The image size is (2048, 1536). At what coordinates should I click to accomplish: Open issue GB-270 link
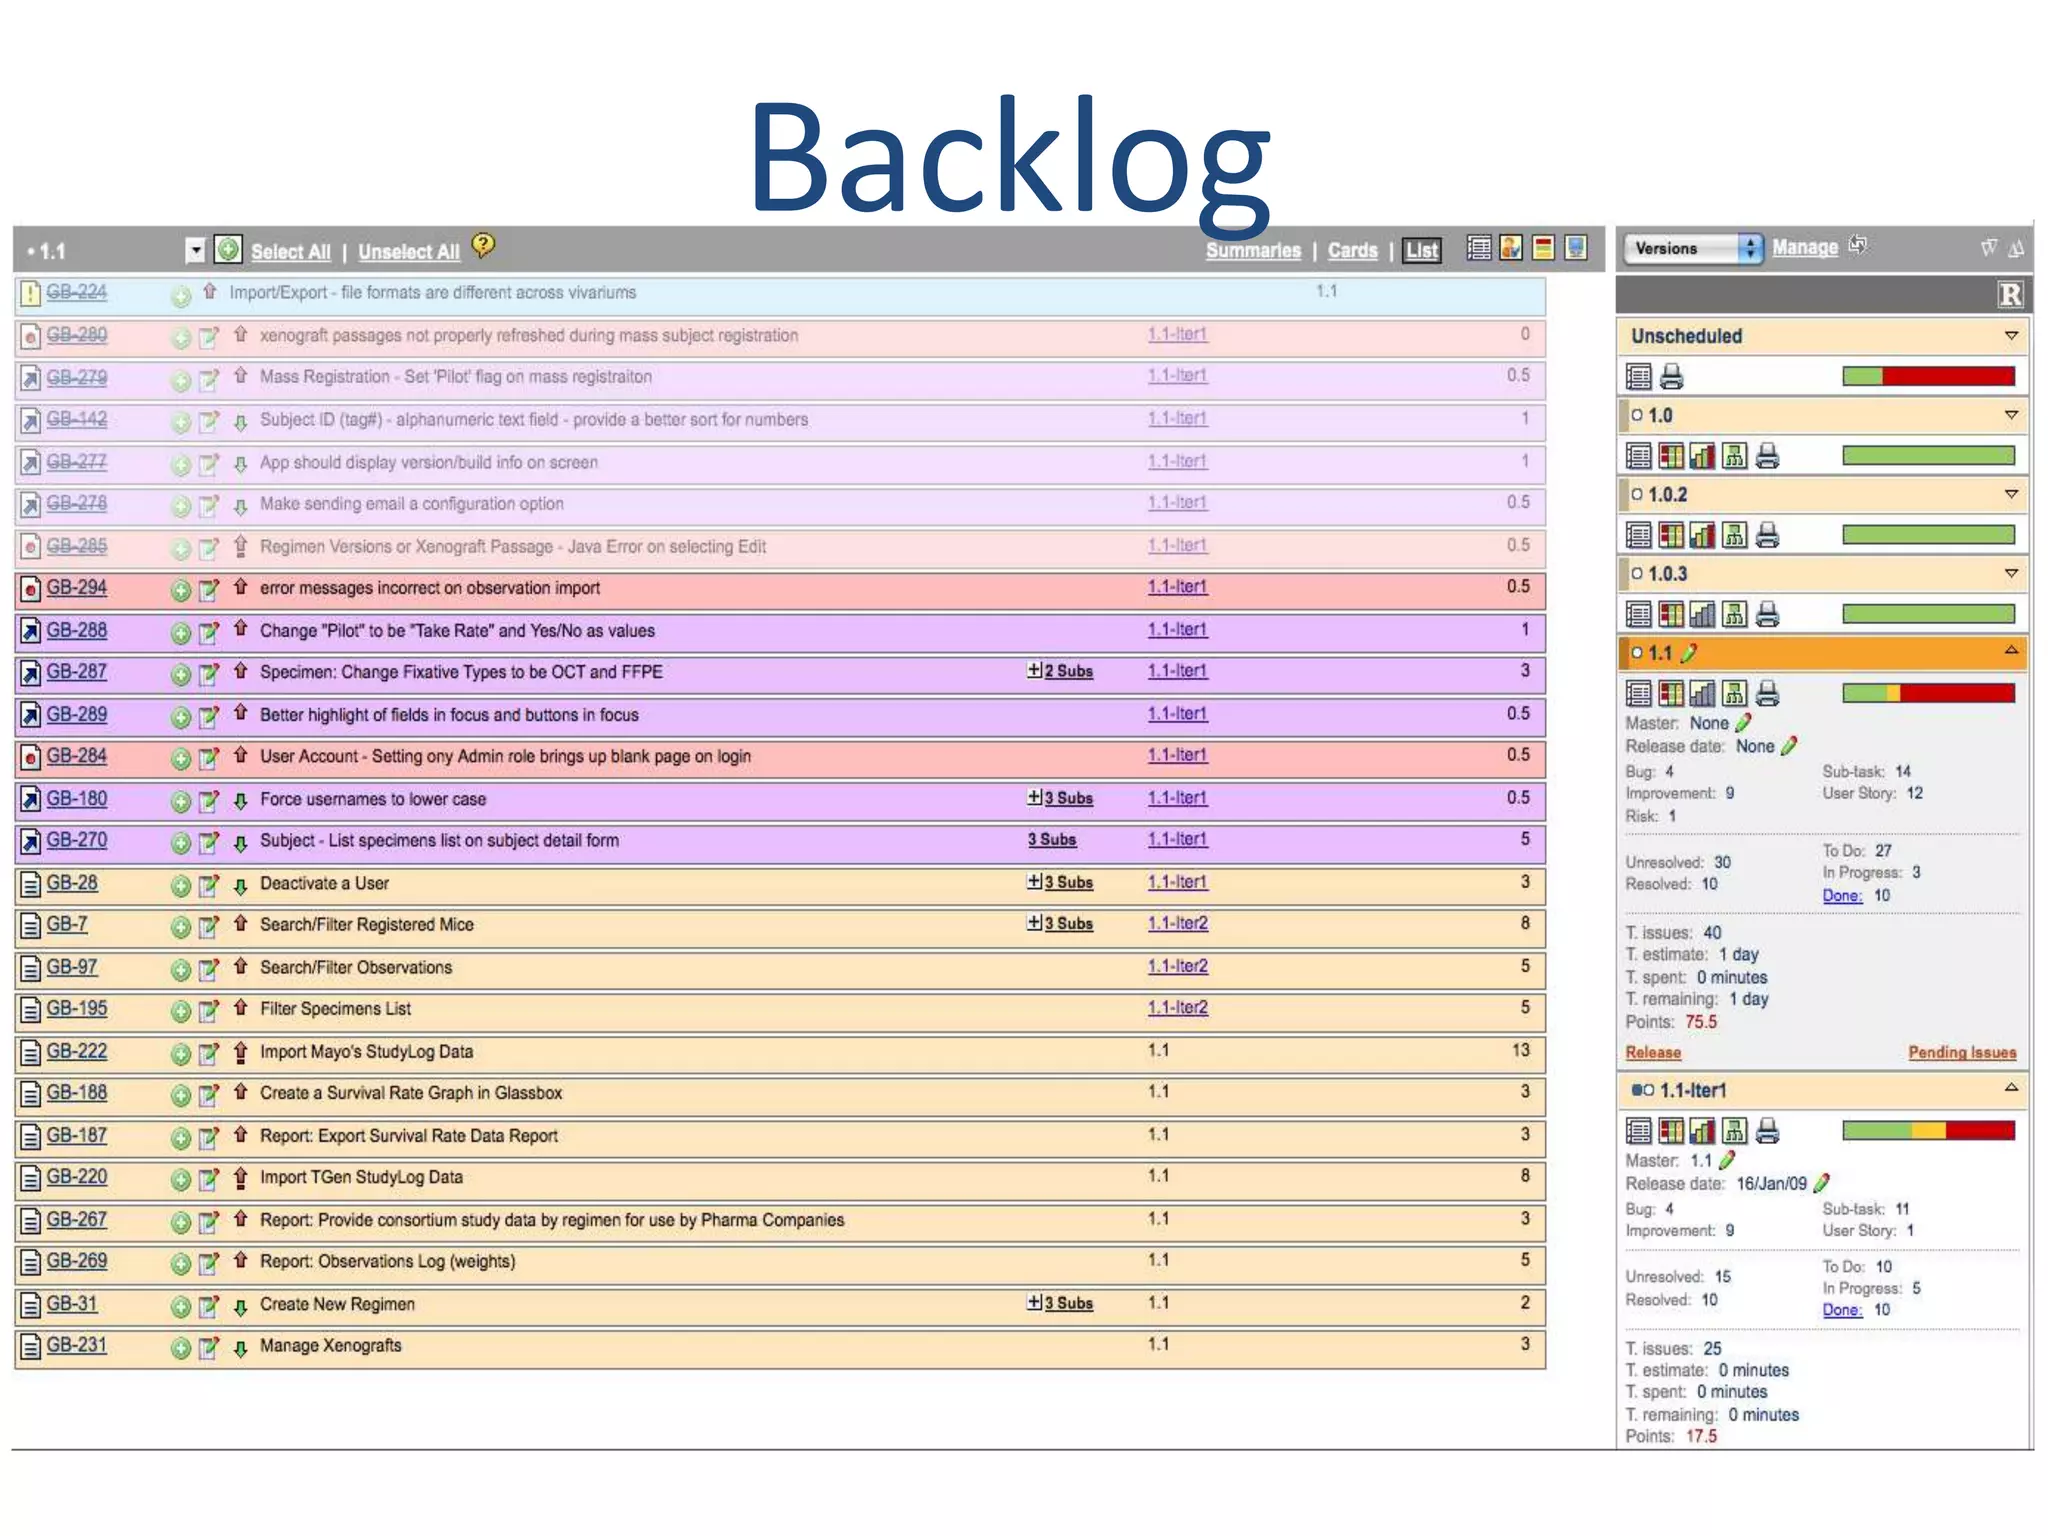click(x=77, y=840)
